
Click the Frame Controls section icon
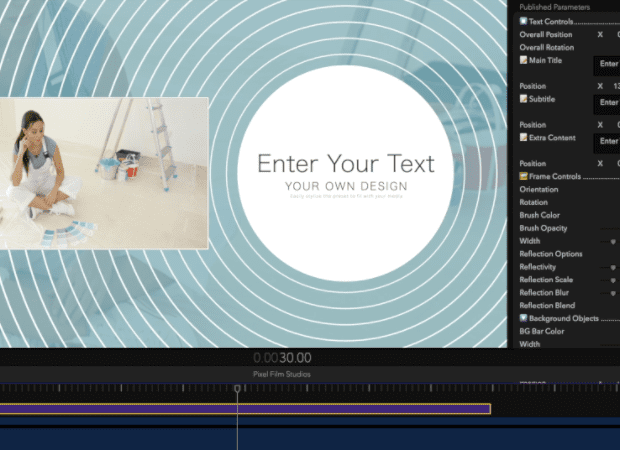[x=523, y=176]
